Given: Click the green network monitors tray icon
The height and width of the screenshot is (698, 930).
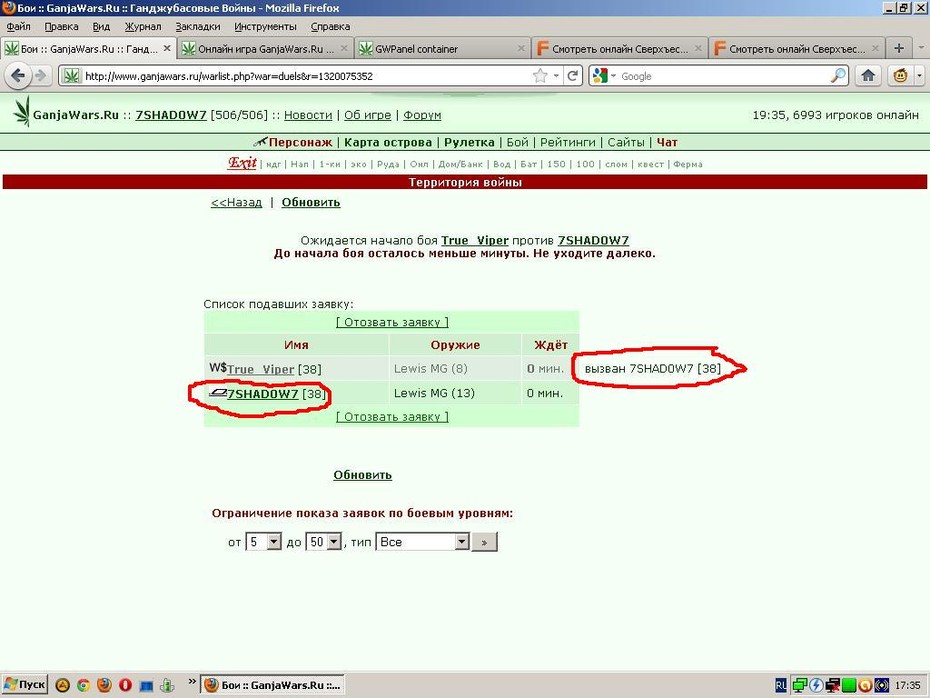Looking at the screenshot, I should coord(799,686).
